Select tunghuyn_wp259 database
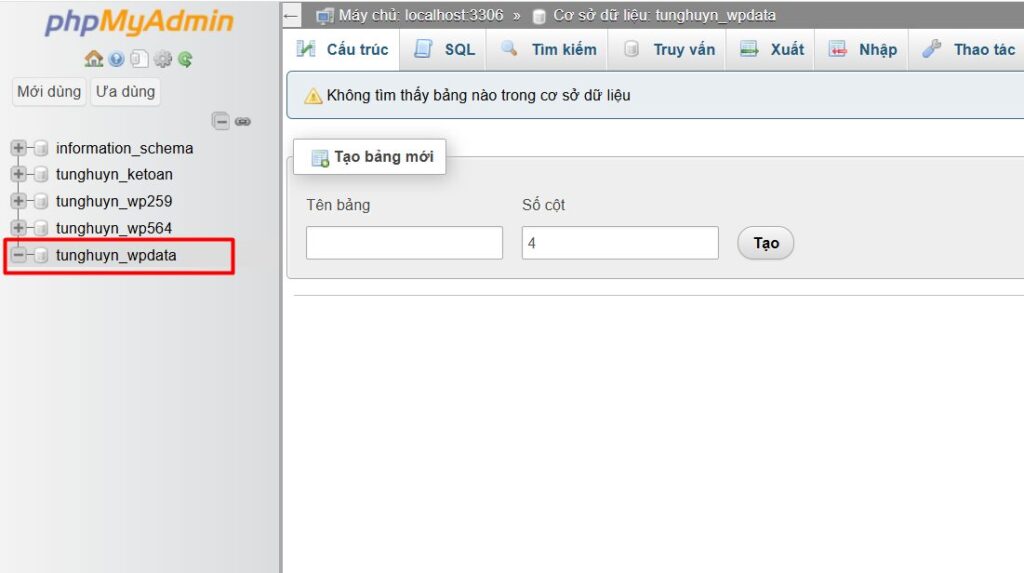This screenshot has height=573, width=1024. click(x=114, y=201)
